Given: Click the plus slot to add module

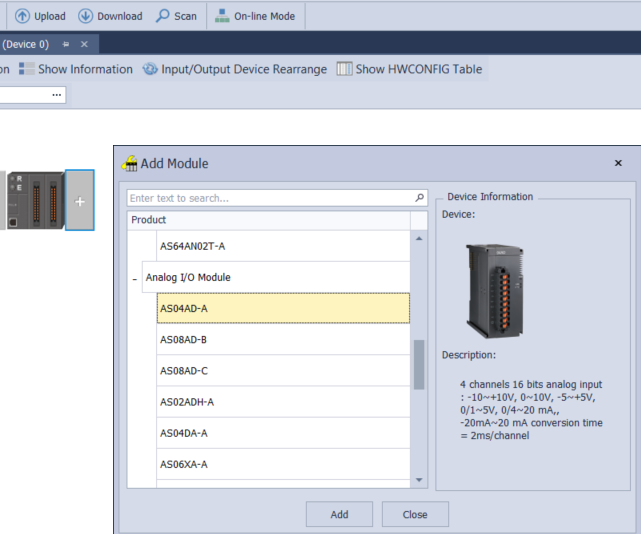Looking at the screenshot, I should click(80, 201).
